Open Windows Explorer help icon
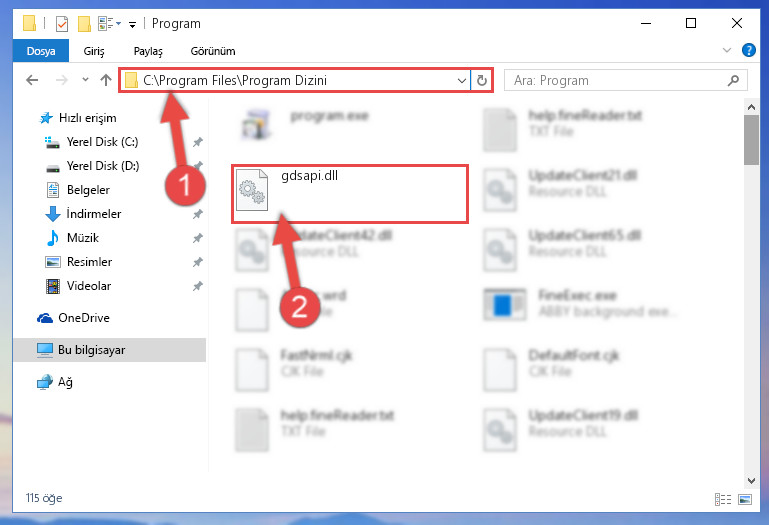The width and height of the screenshot is (769, 525). 748,50
